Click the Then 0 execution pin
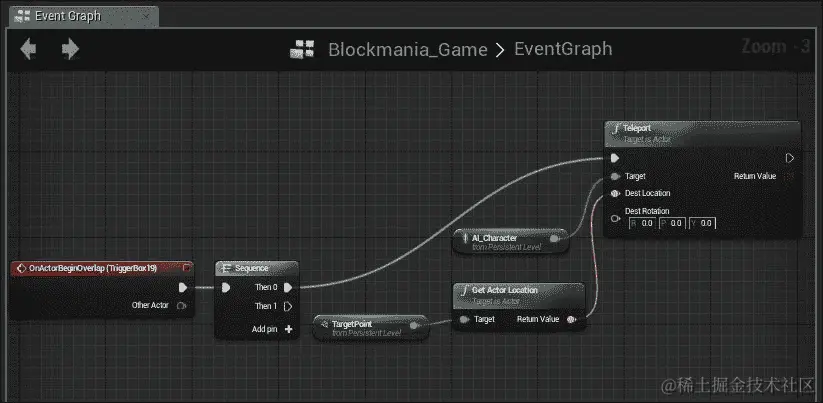The height and width of the screenshot is (403, 823). (x=288, y=288)
